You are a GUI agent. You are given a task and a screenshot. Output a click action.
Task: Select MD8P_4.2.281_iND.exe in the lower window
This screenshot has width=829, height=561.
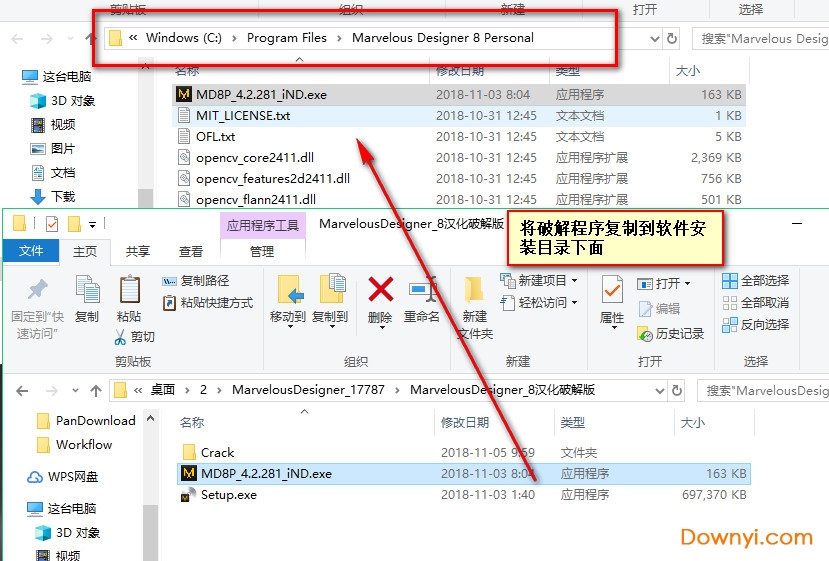click(265, 473)
